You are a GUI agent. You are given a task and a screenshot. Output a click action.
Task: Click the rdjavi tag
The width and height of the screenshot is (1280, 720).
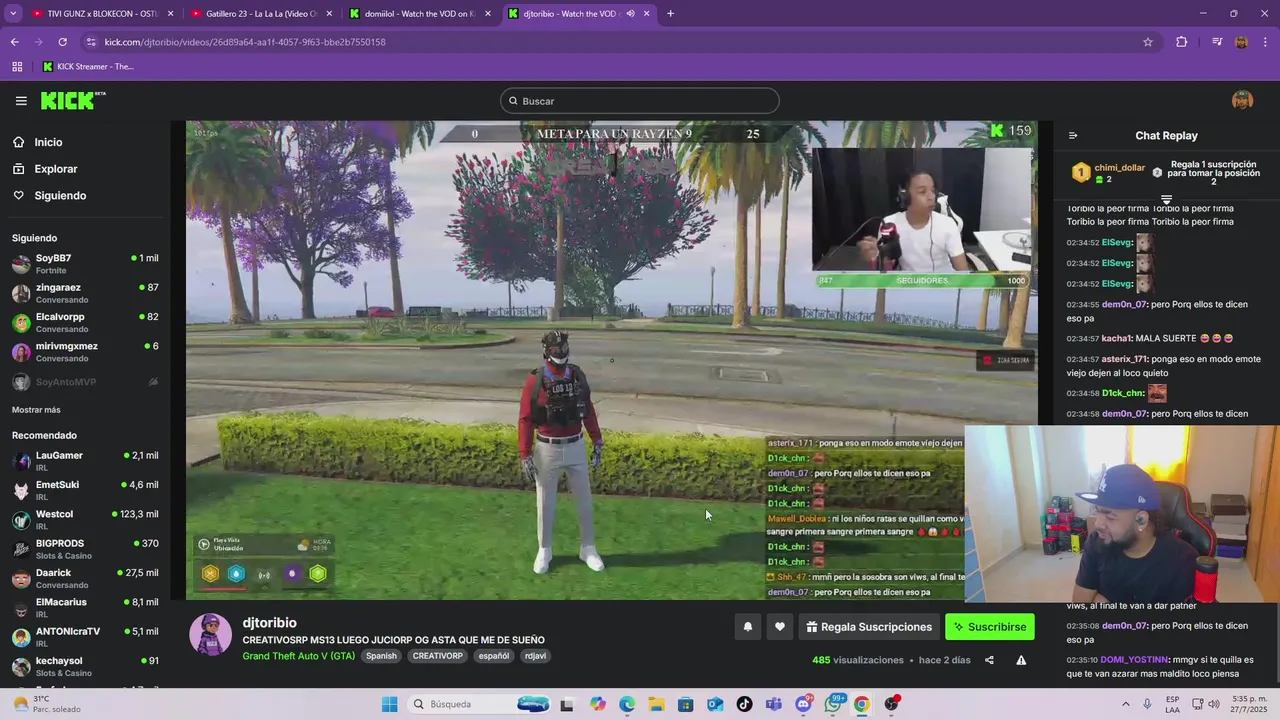(x=535, y=656)
